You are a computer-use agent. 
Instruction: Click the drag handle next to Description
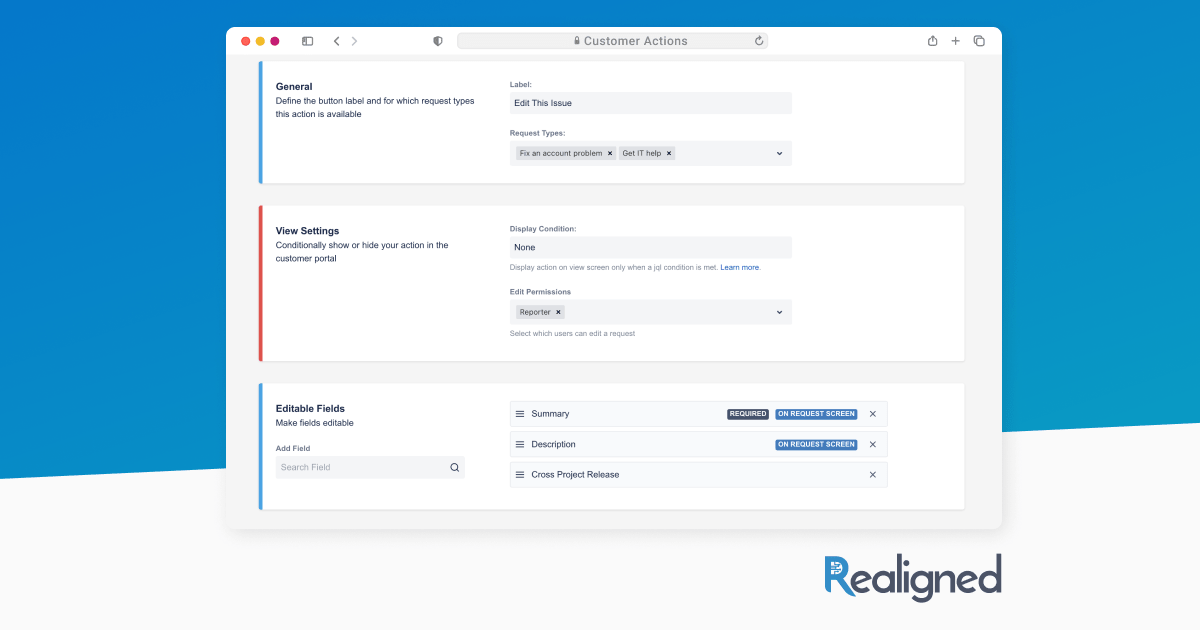click(x=519, y=444)
